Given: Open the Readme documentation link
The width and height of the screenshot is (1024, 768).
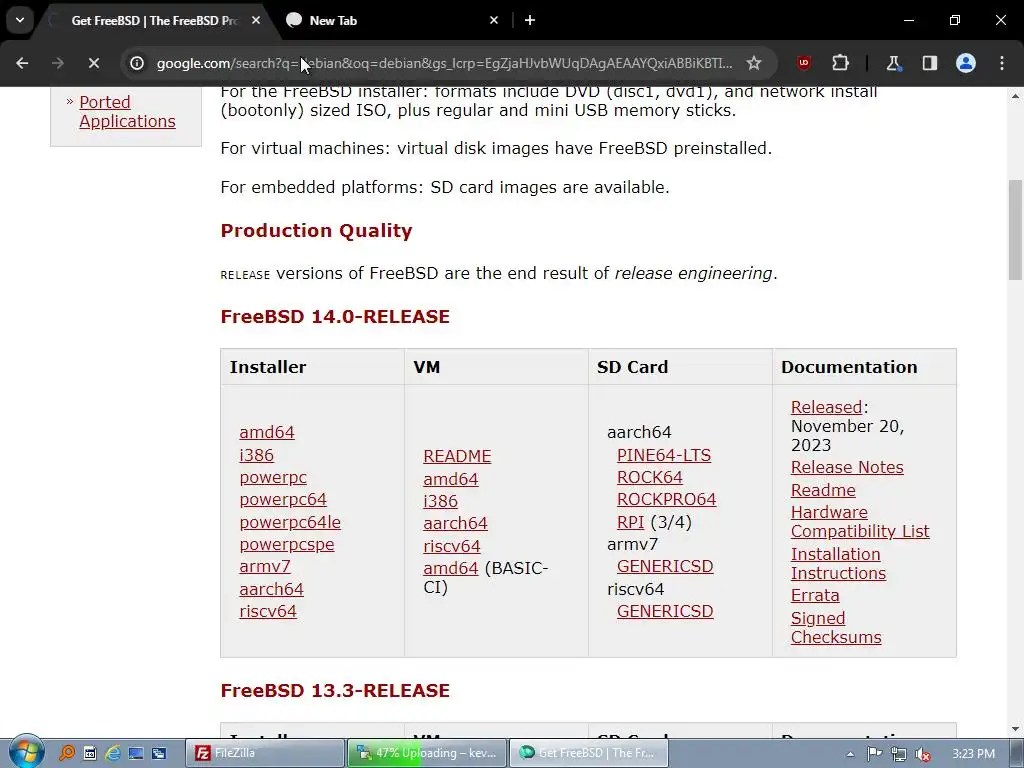Looking at the screenshot, I should (x=823, y=490).
